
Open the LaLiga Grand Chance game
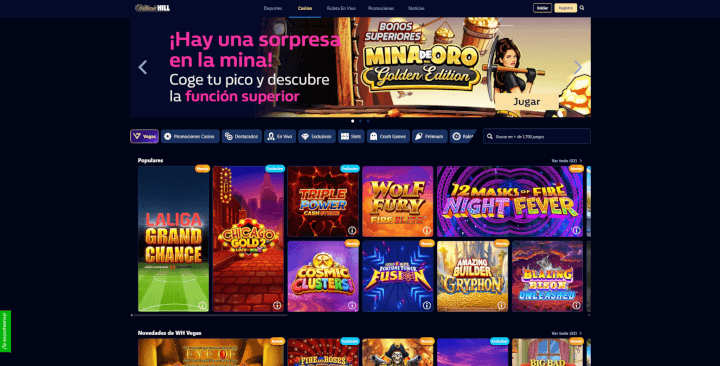click(174, 239)
